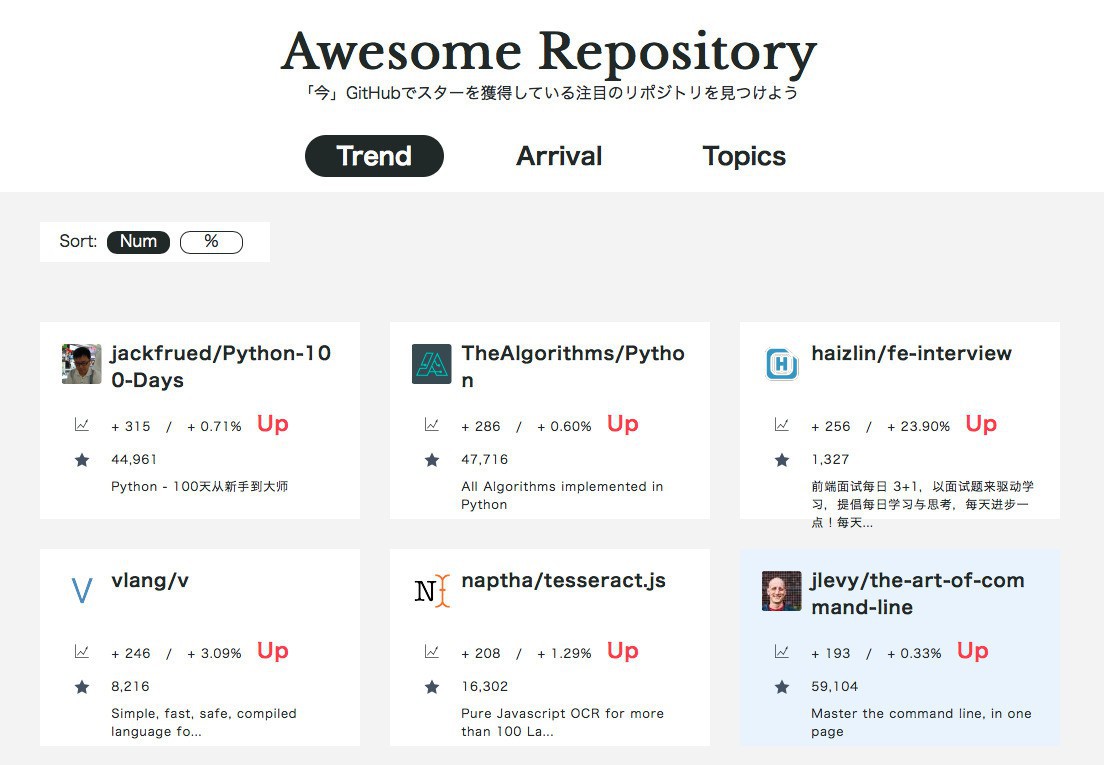The width and height of the screenshot is (1104, 765).
Task: Click the Awesome Repository site heading
Action: pos(549,52)
